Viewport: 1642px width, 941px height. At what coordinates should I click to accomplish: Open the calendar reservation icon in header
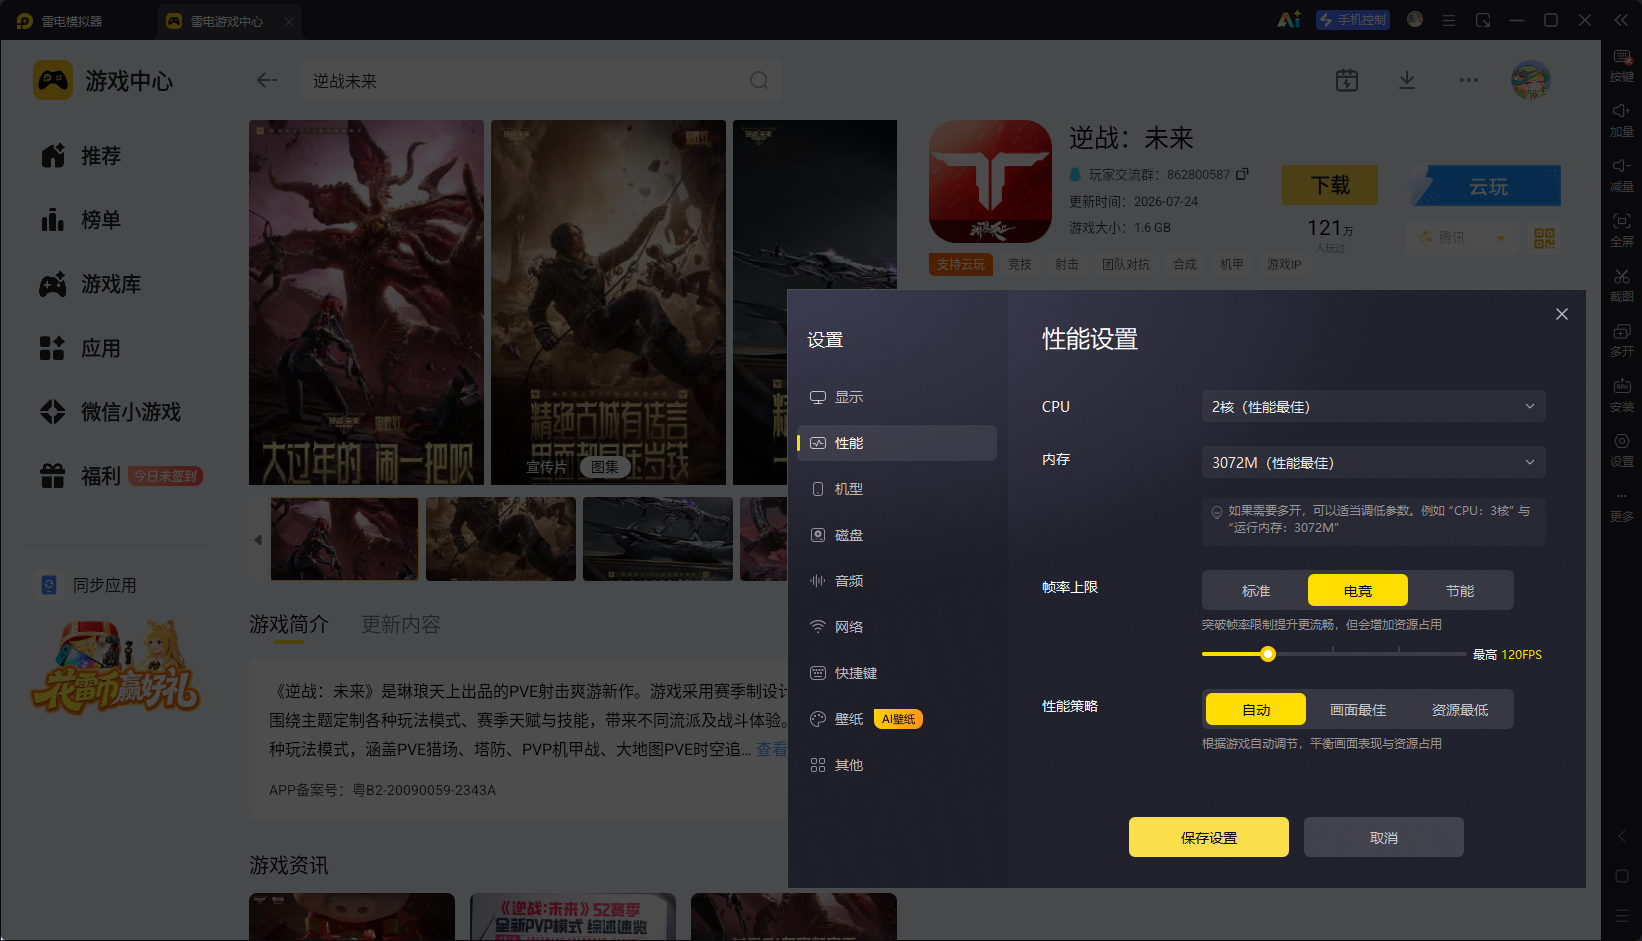click(1347, 80)
